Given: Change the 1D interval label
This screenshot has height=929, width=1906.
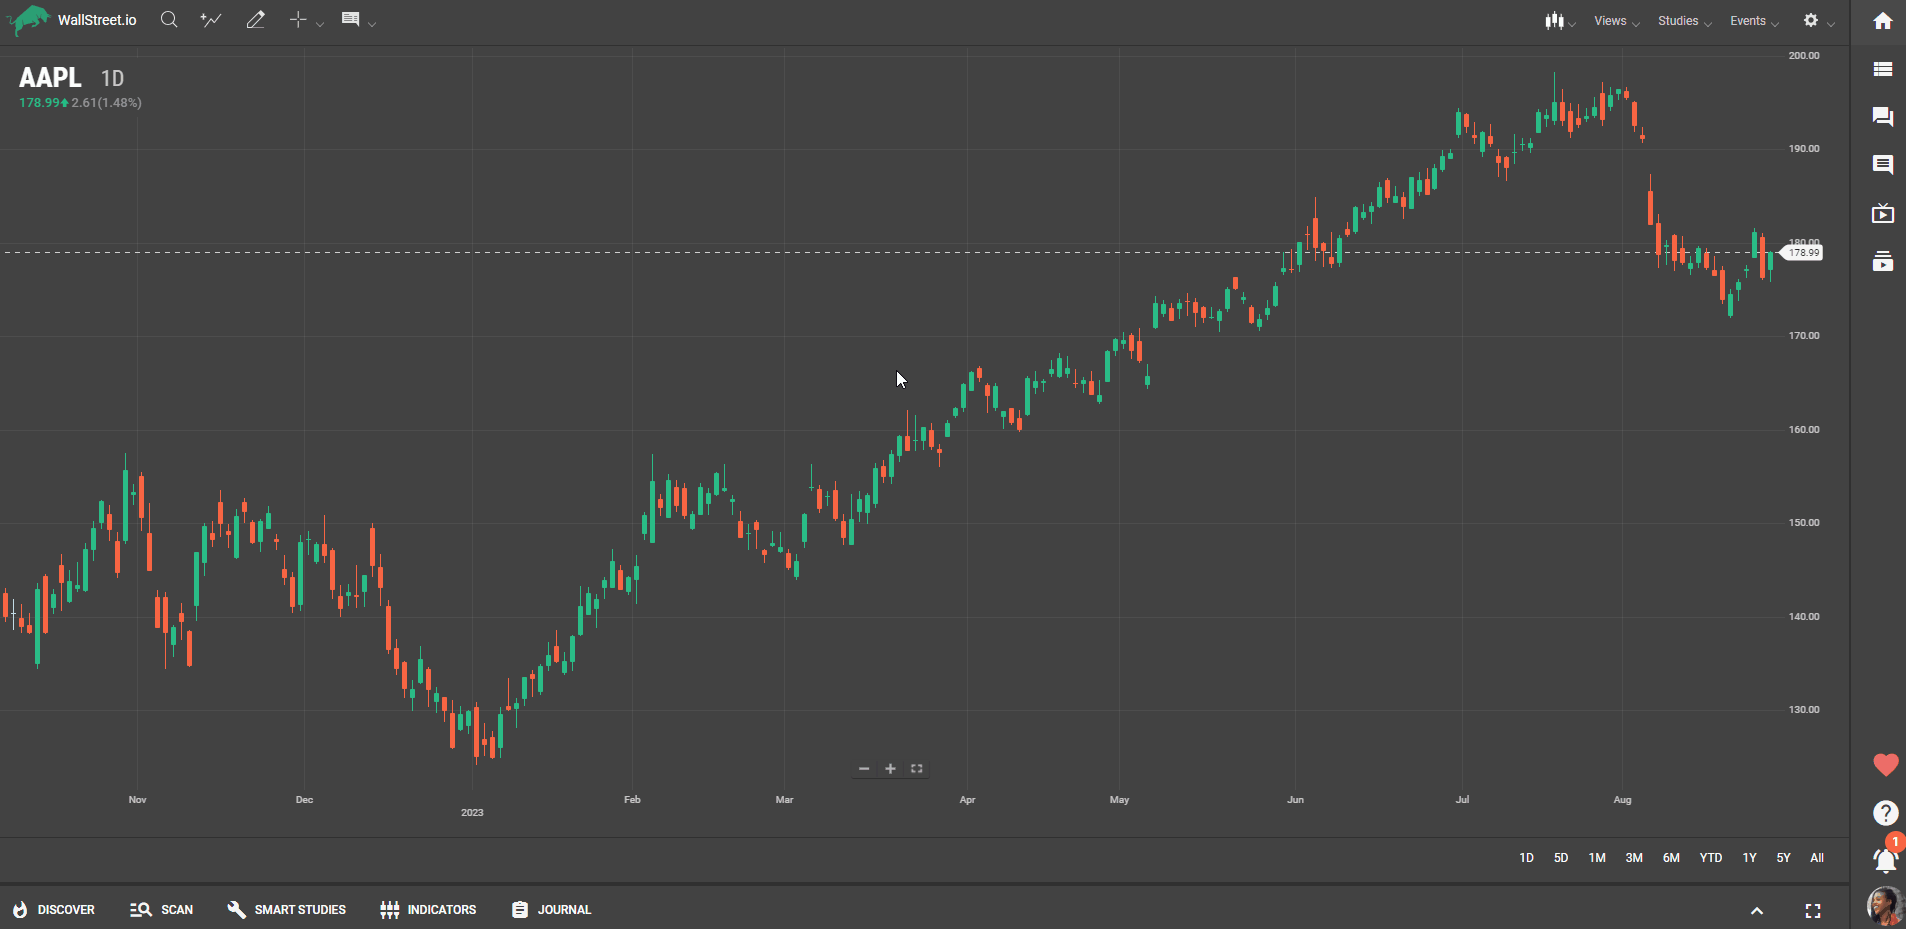Looking at the screenshot, I should [112, 78].
